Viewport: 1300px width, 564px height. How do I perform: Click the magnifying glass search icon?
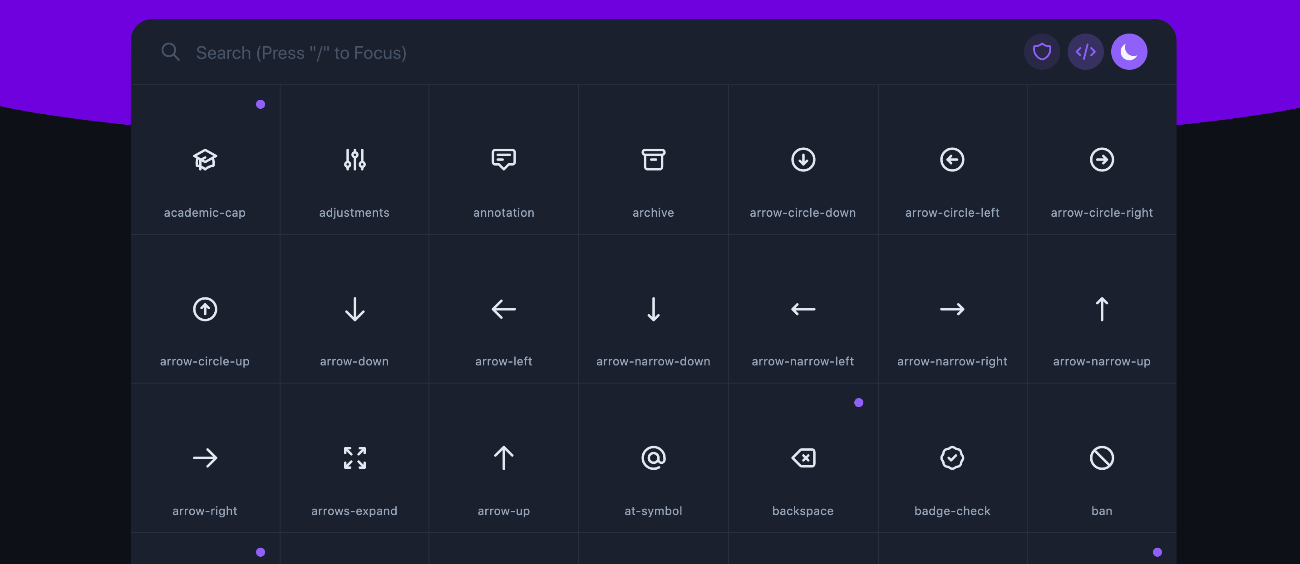171,52
